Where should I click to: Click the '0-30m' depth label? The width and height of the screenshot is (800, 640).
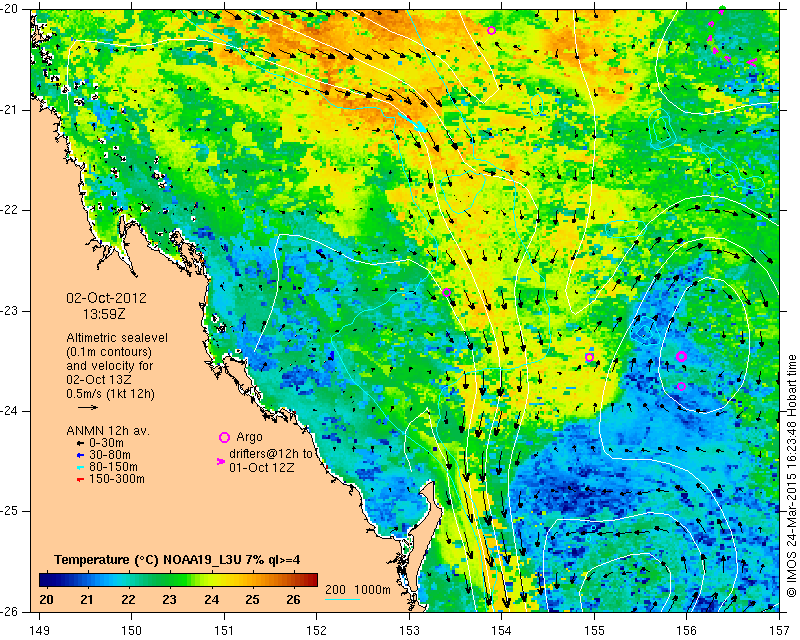click(106, 443)
